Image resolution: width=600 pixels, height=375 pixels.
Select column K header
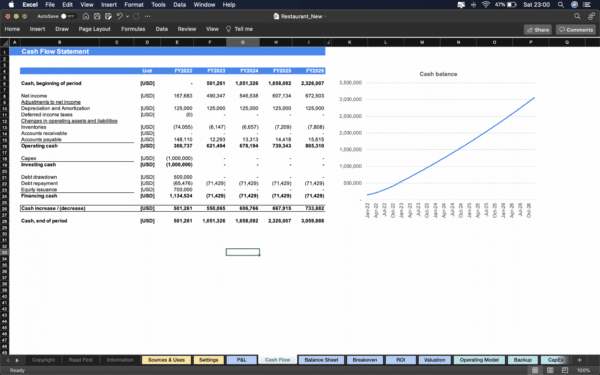[349, 42]
